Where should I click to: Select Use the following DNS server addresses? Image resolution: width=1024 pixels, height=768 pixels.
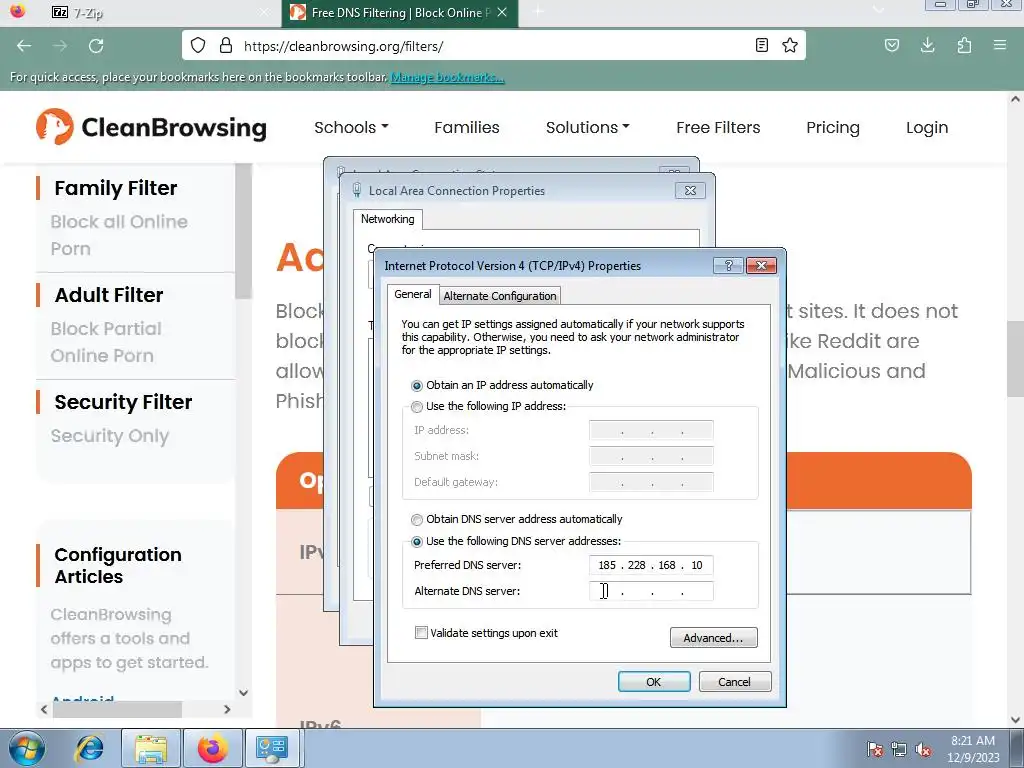417,542
